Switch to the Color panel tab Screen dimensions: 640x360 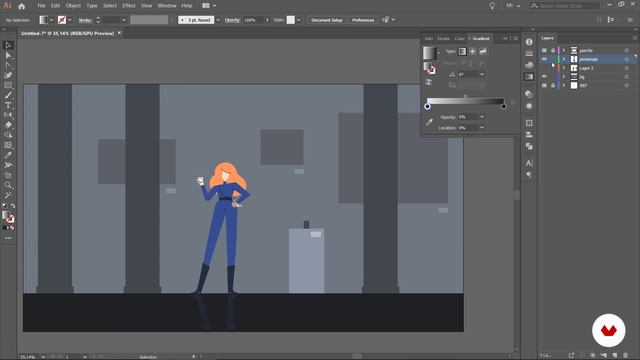point(460,38)
